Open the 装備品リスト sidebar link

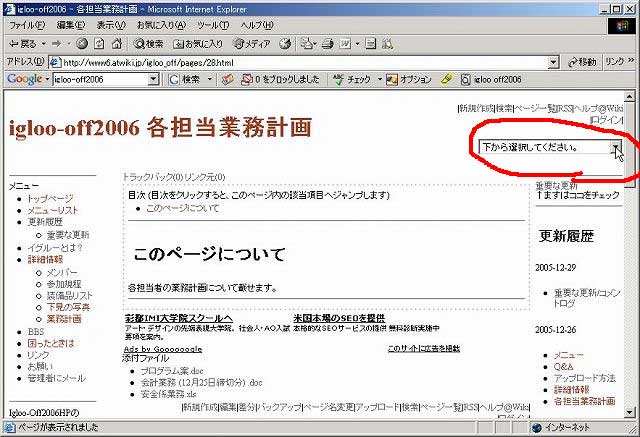tap(69, 296)
